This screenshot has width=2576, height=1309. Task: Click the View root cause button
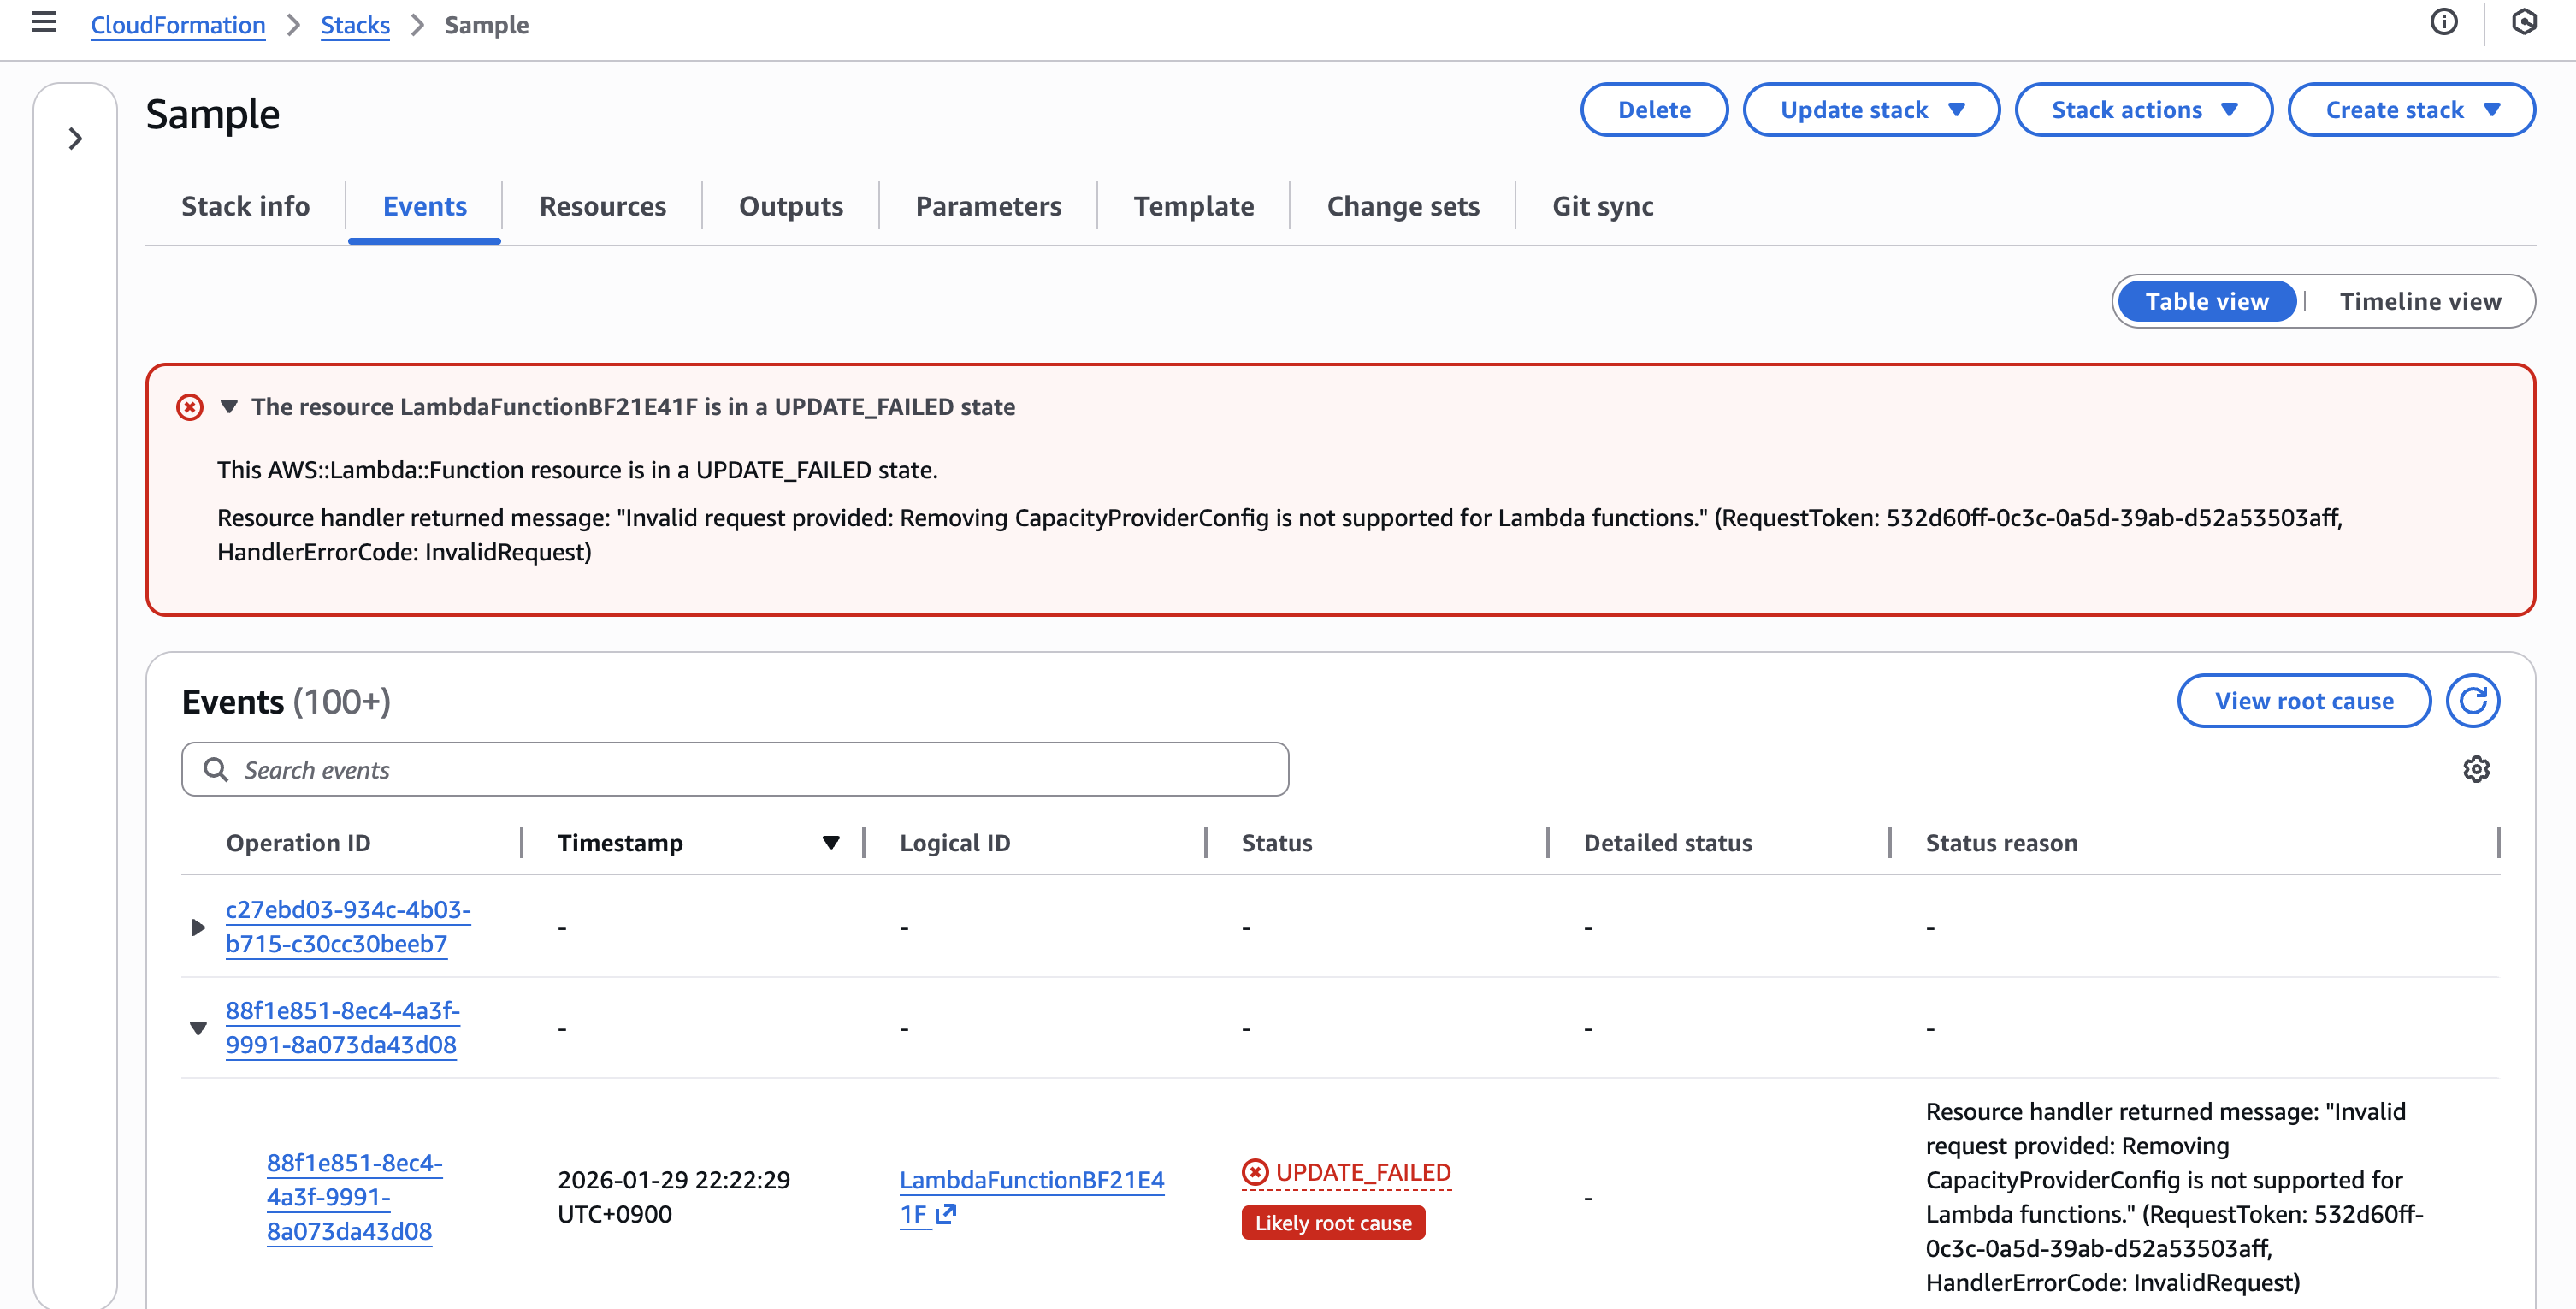pos(2303,701)
